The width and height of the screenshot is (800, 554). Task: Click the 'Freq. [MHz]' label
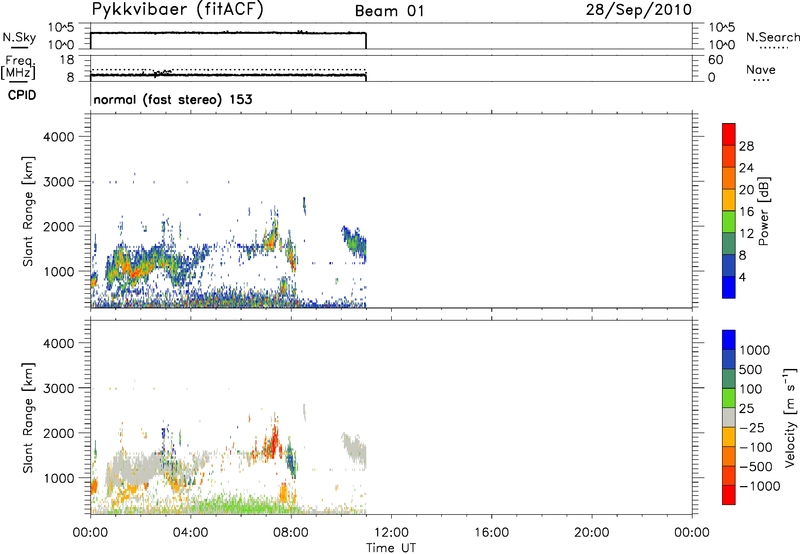pos(19,67)
